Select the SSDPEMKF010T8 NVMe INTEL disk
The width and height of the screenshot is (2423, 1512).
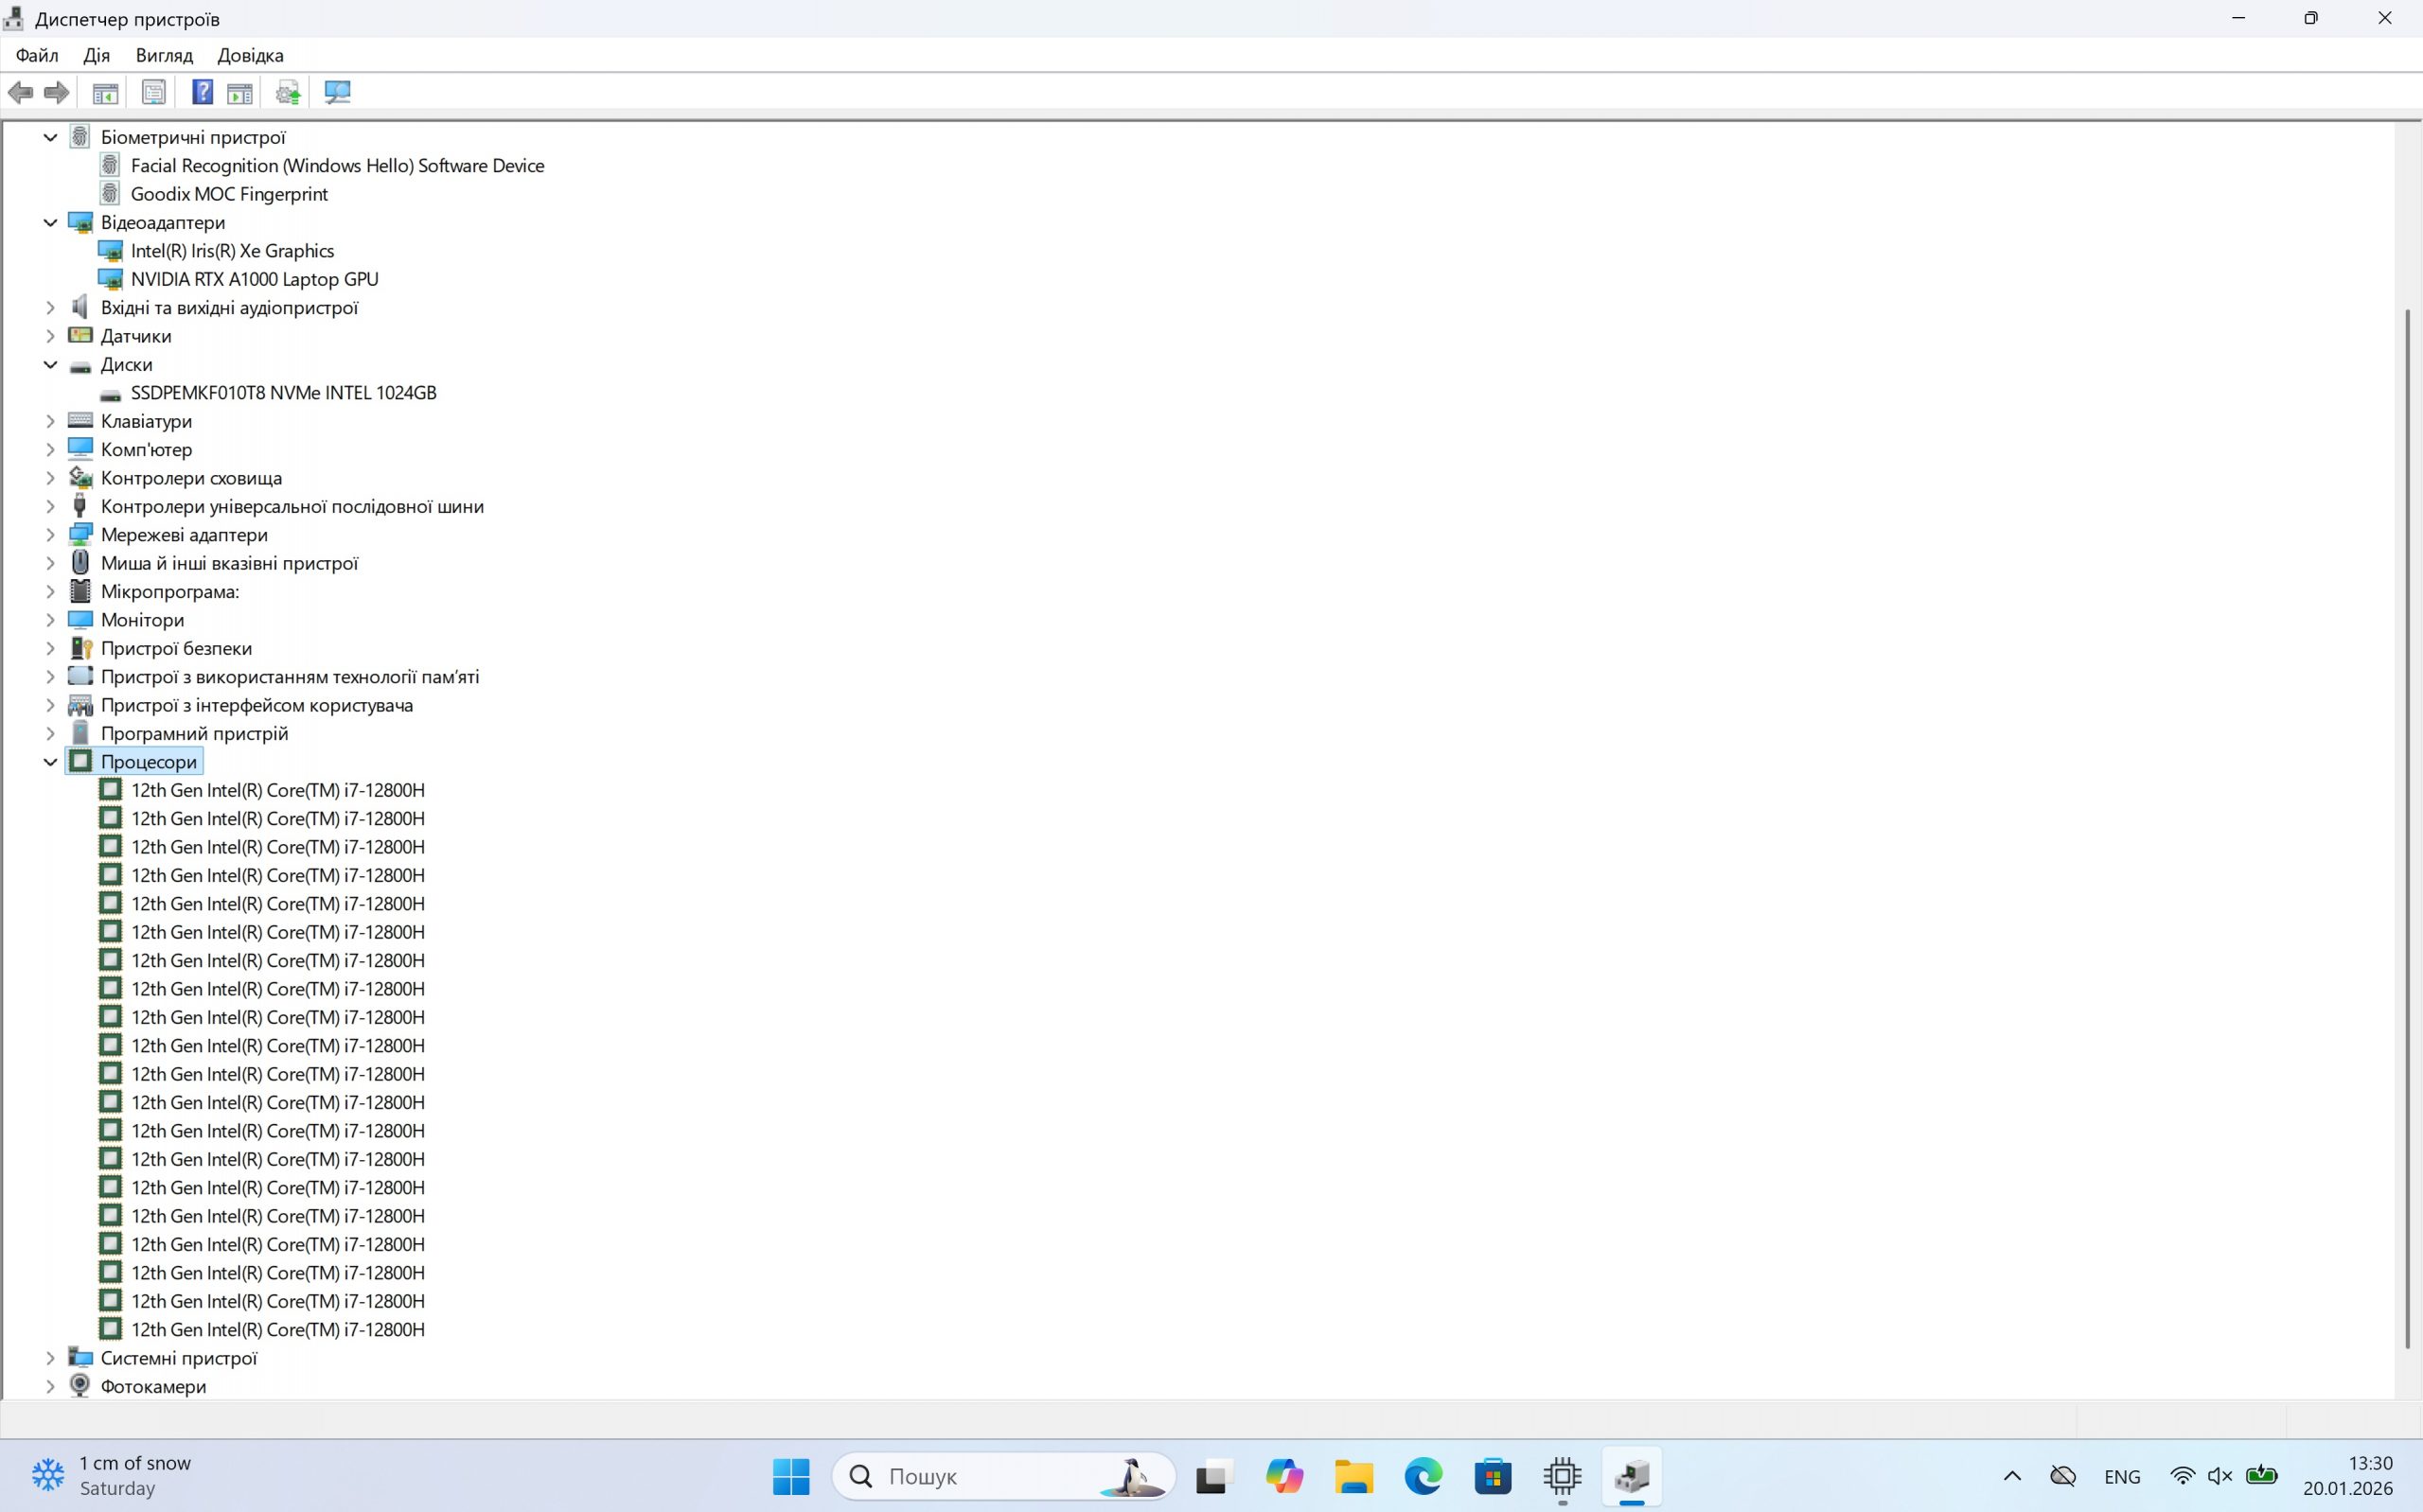pyautogui.click(x=283, y=393)
